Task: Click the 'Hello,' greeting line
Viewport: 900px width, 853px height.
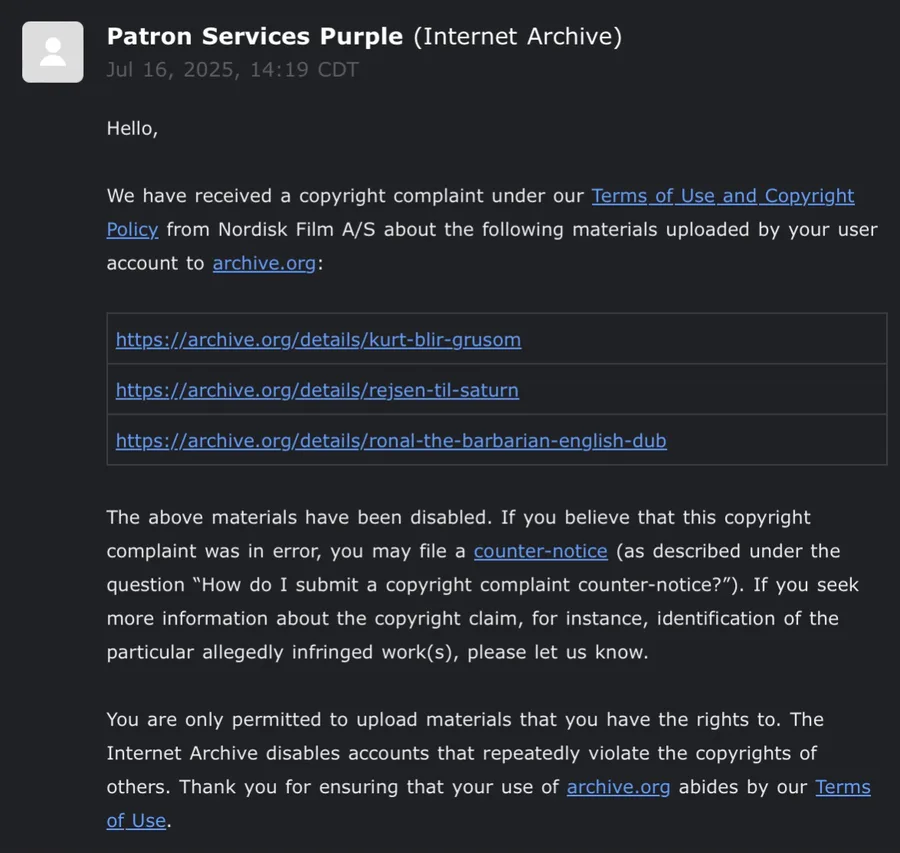Action: [132, 128]
